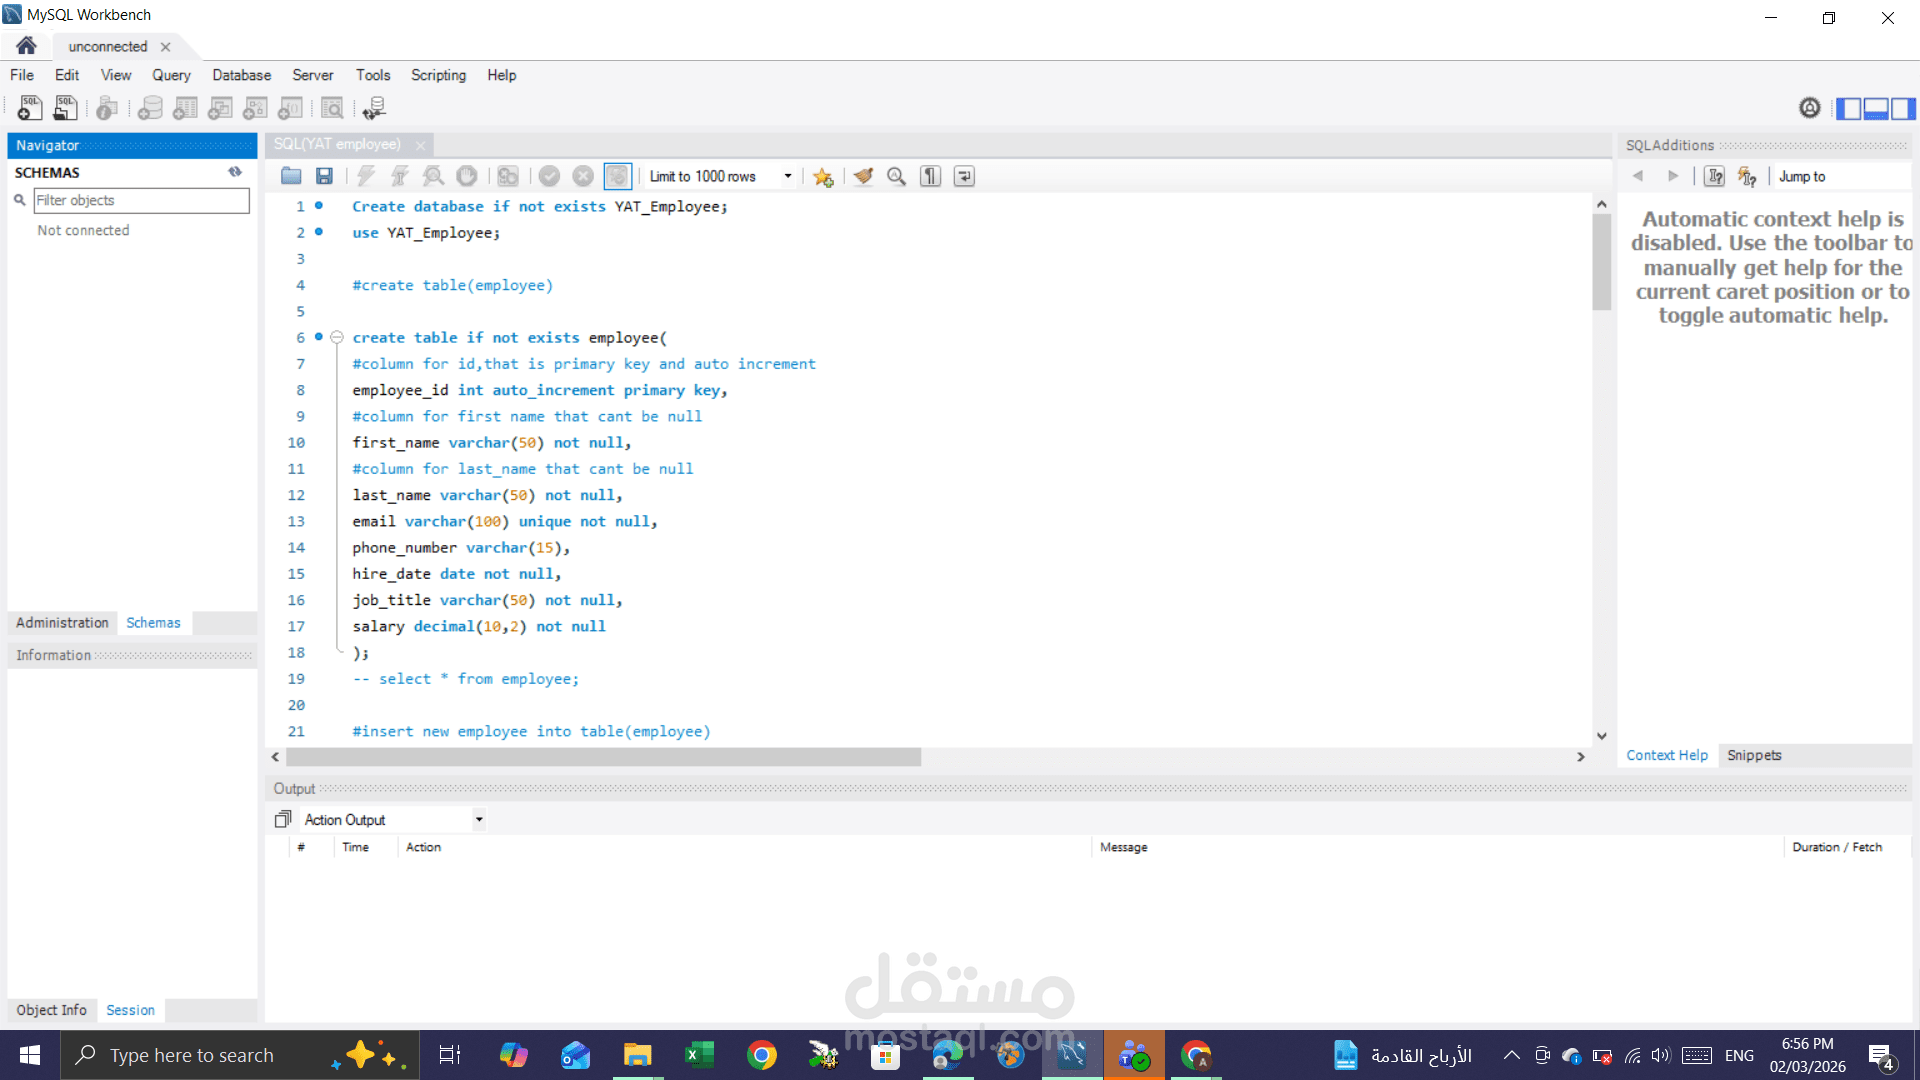Create a new SQL tab for executing queries
The width and height of the screenshot is (1920, 1080).
point(29,108)
